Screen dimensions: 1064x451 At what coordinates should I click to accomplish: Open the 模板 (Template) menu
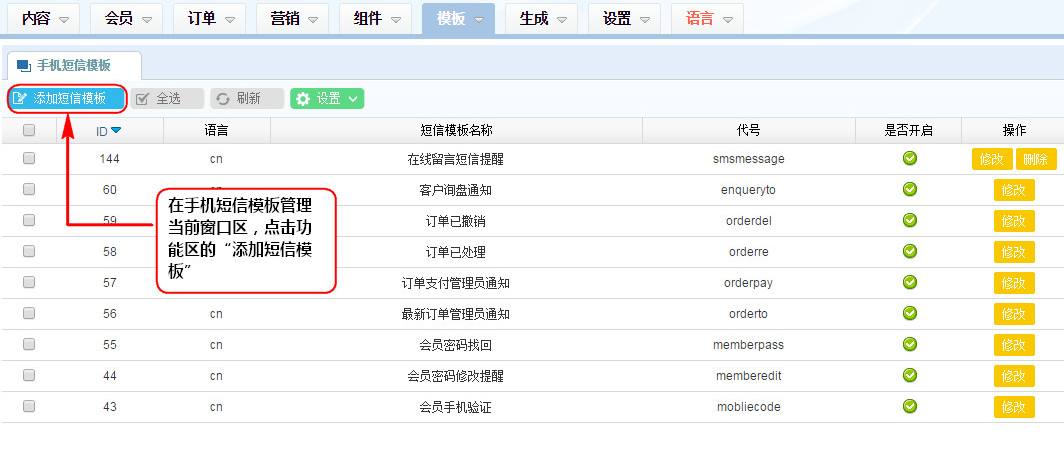point(458,19)
